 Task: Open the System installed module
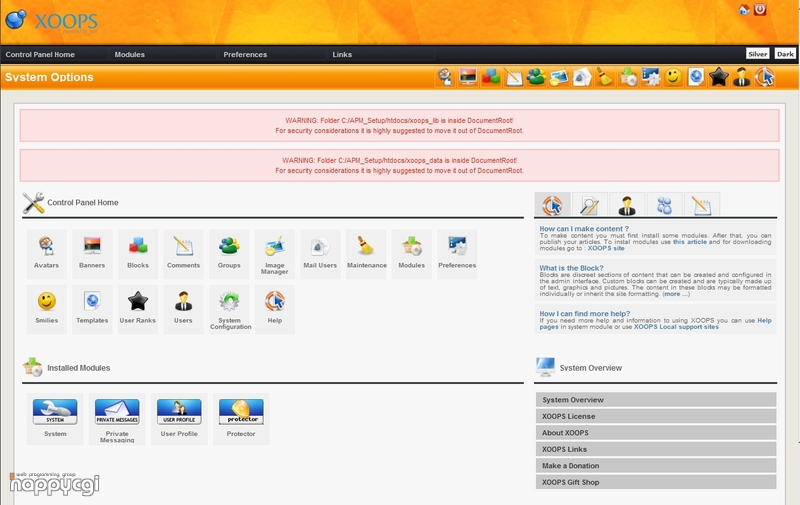pos(55,419)
